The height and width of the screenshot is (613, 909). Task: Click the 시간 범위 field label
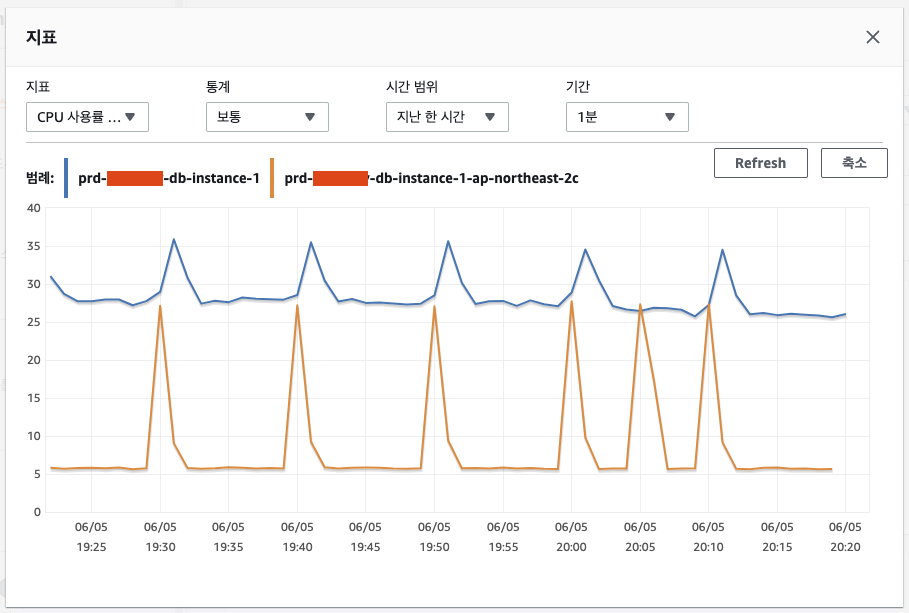tap(412, 87)
